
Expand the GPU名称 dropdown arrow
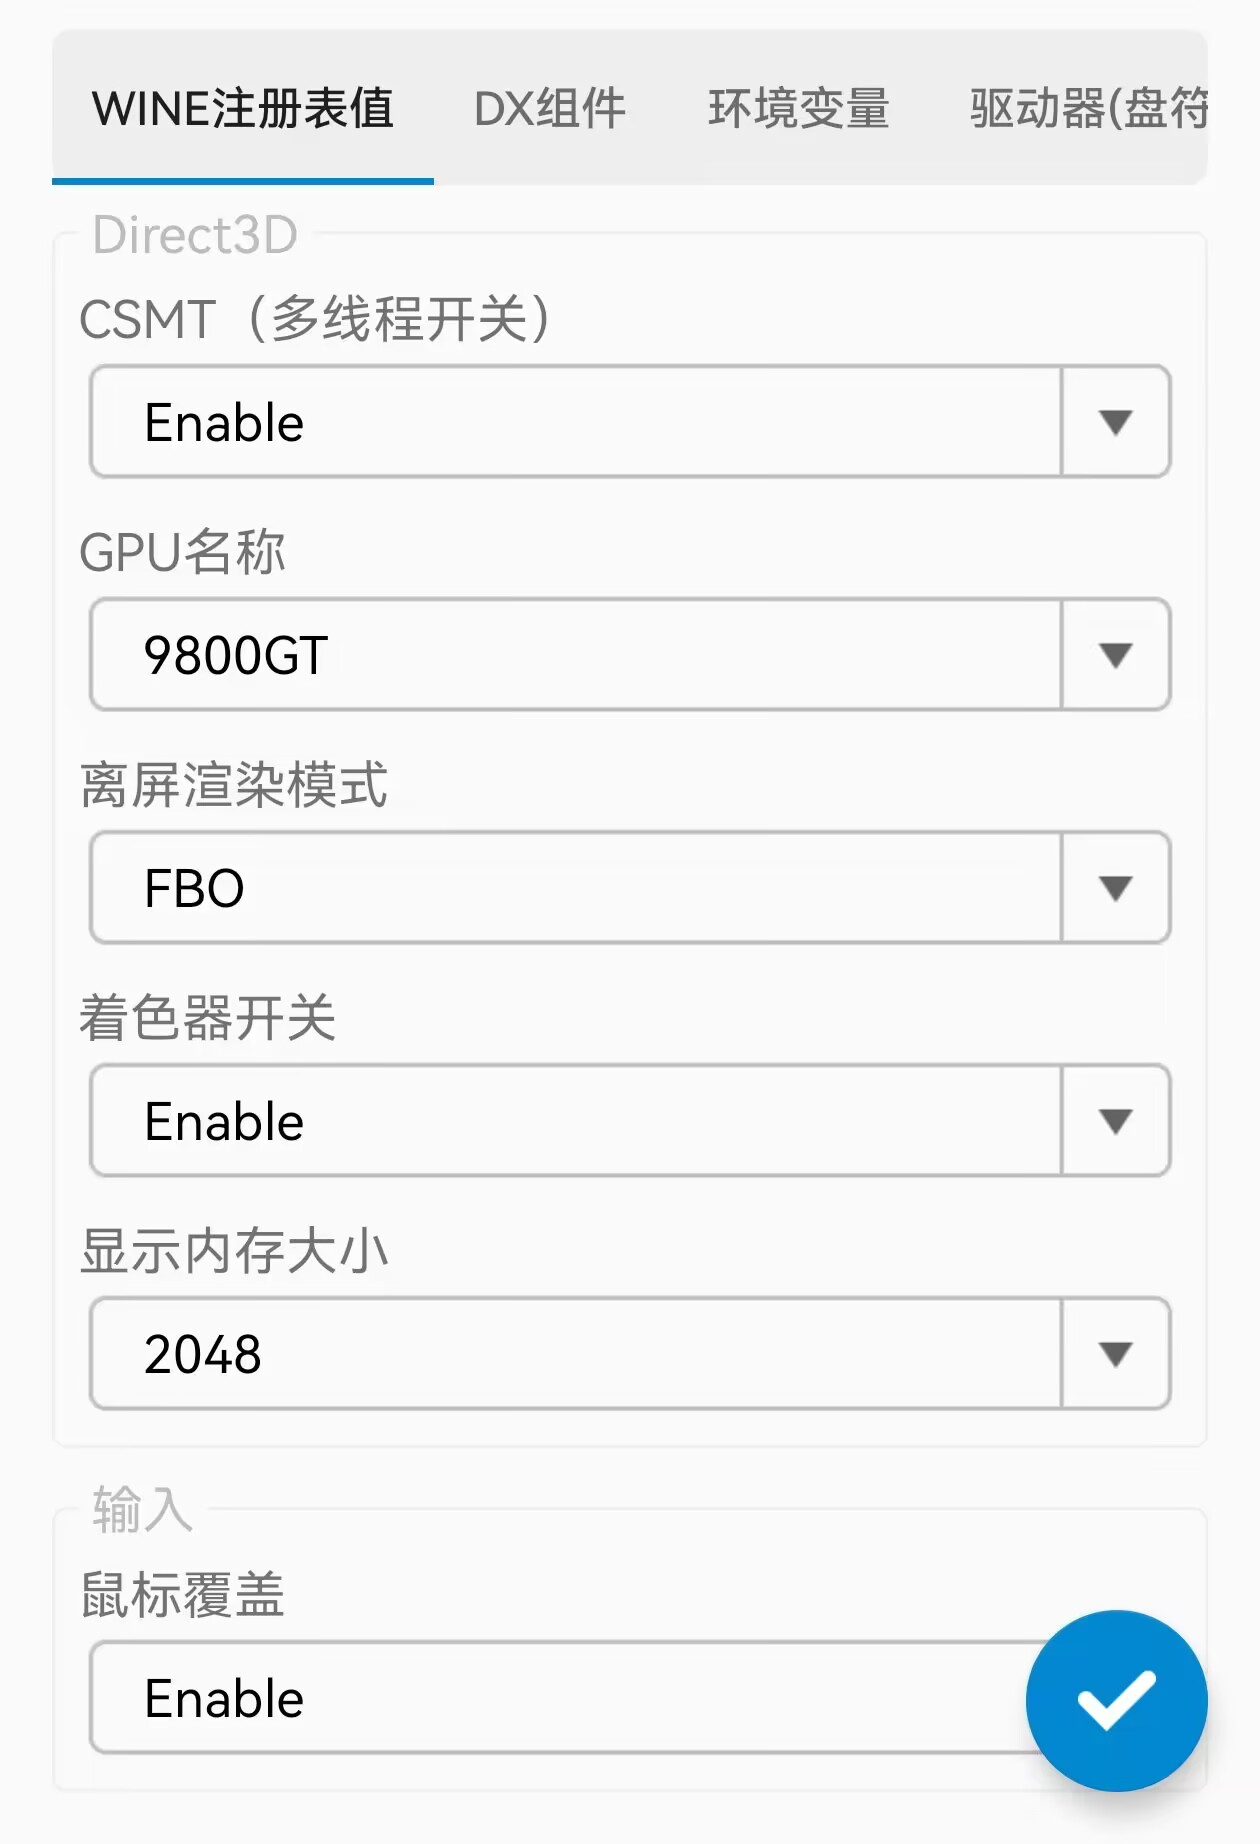pos(1115,655)
